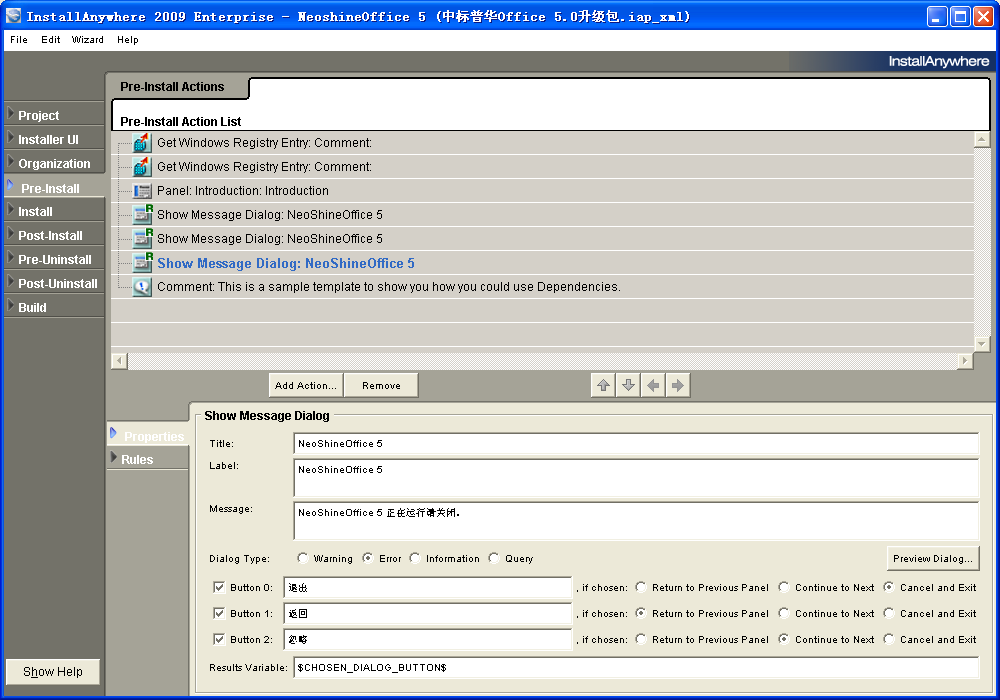Click the horizontal scrollbar right arrow

click(x=965, y=361)
